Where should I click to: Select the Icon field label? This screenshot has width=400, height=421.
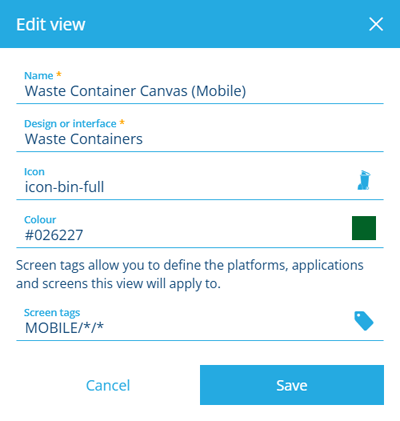click(34, 172)
